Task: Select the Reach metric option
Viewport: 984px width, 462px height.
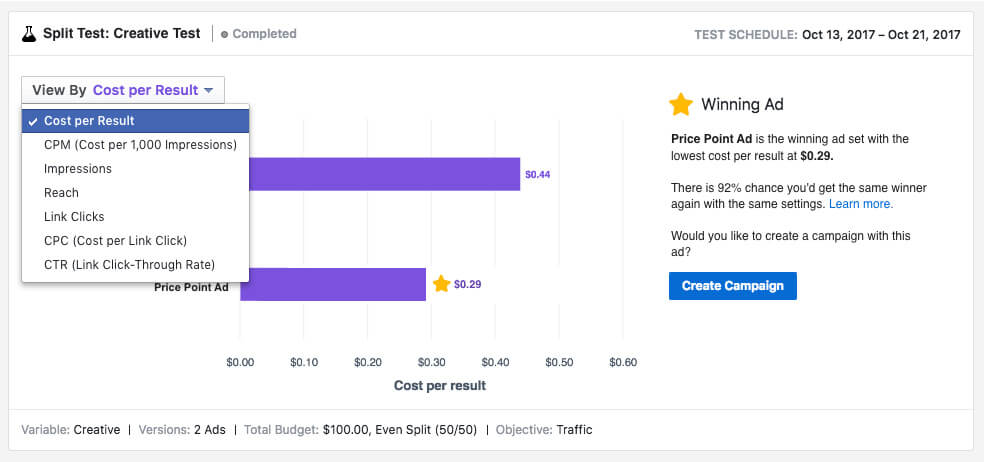Action: [x=61, y=193]
